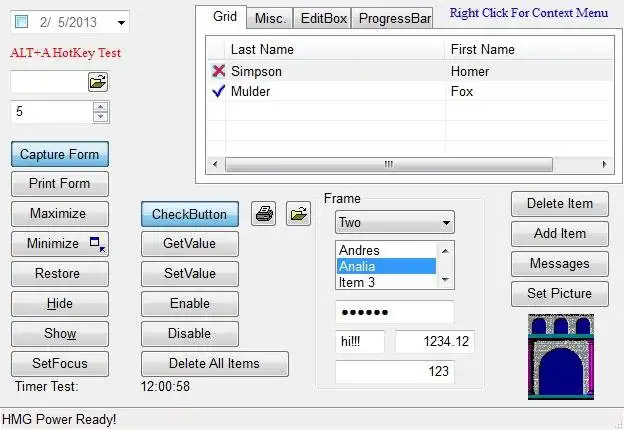Click folder browse icon in top-left text box
624x430 pixels.
point(98,82)
